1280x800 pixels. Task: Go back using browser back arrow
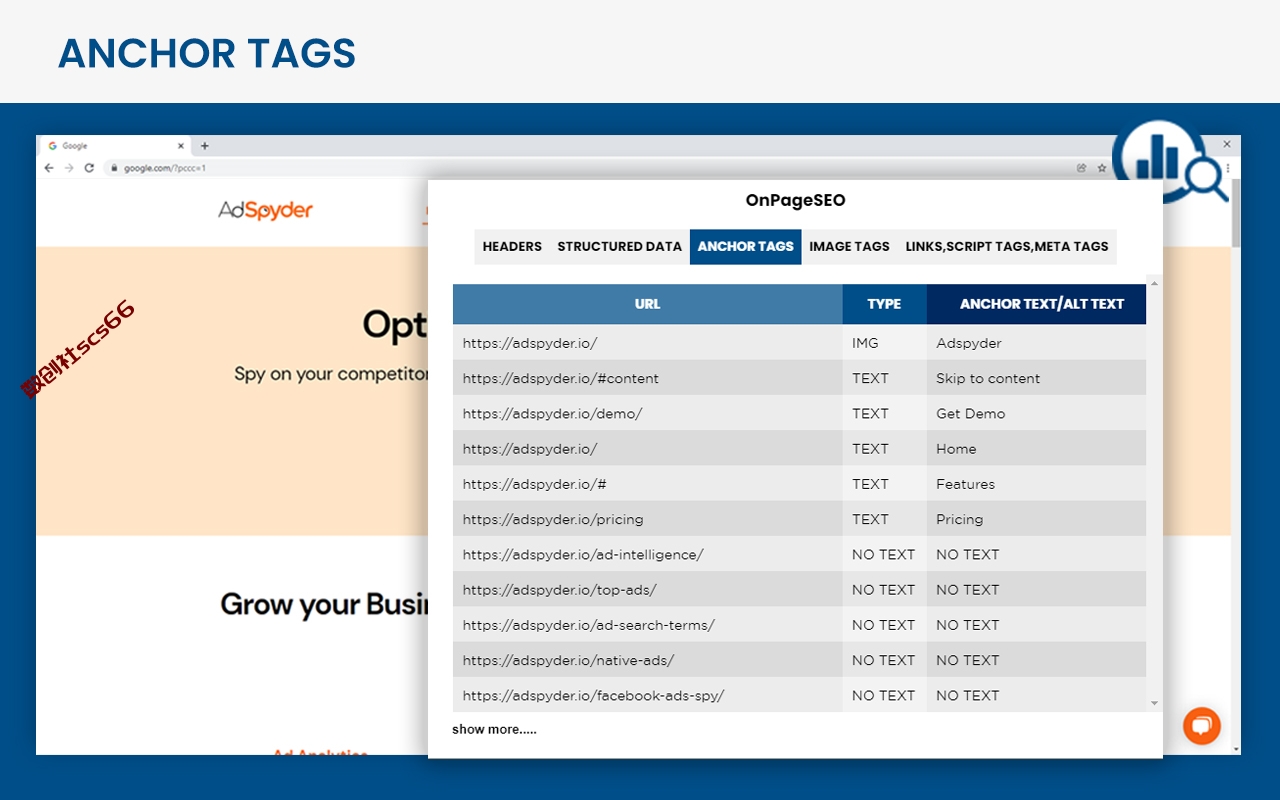(49, 168)
